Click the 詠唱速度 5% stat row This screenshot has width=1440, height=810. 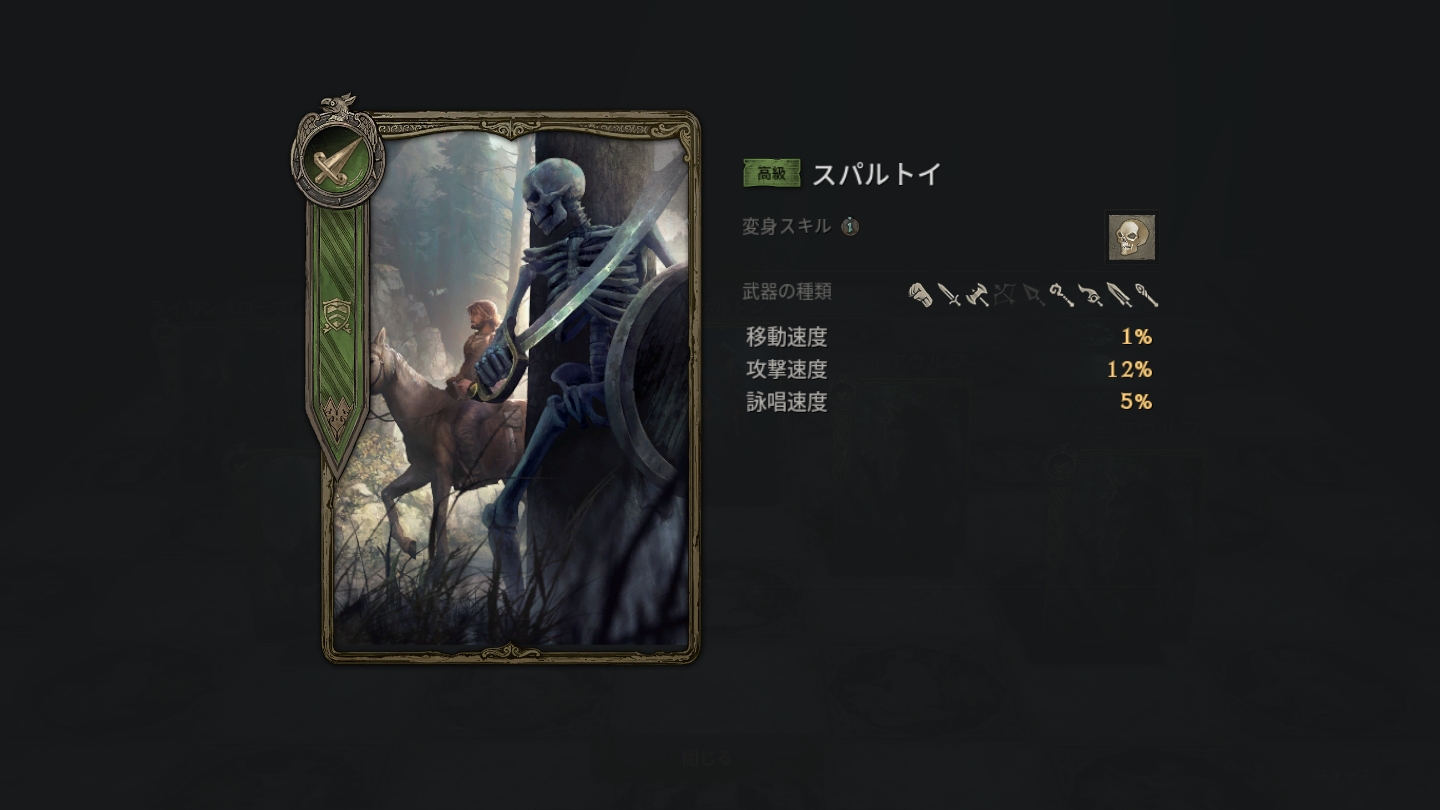(x=949, y=401)
